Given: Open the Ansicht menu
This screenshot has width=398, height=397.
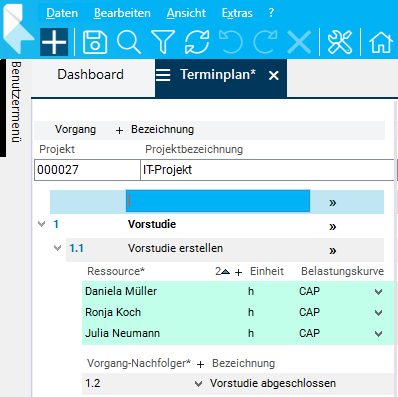Looking at the screenshot, I should point(186,13).
